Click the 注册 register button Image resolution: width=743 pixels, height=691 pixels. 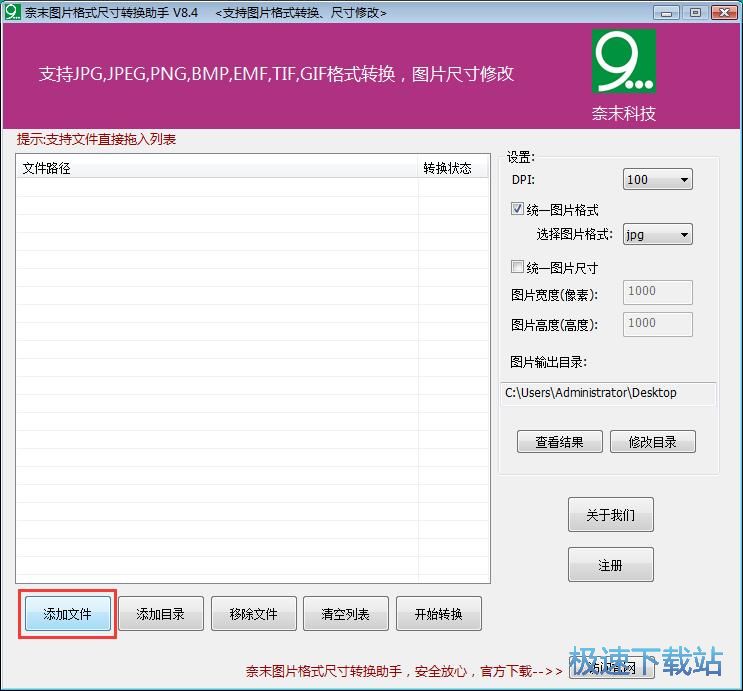[x=610, y=565]
